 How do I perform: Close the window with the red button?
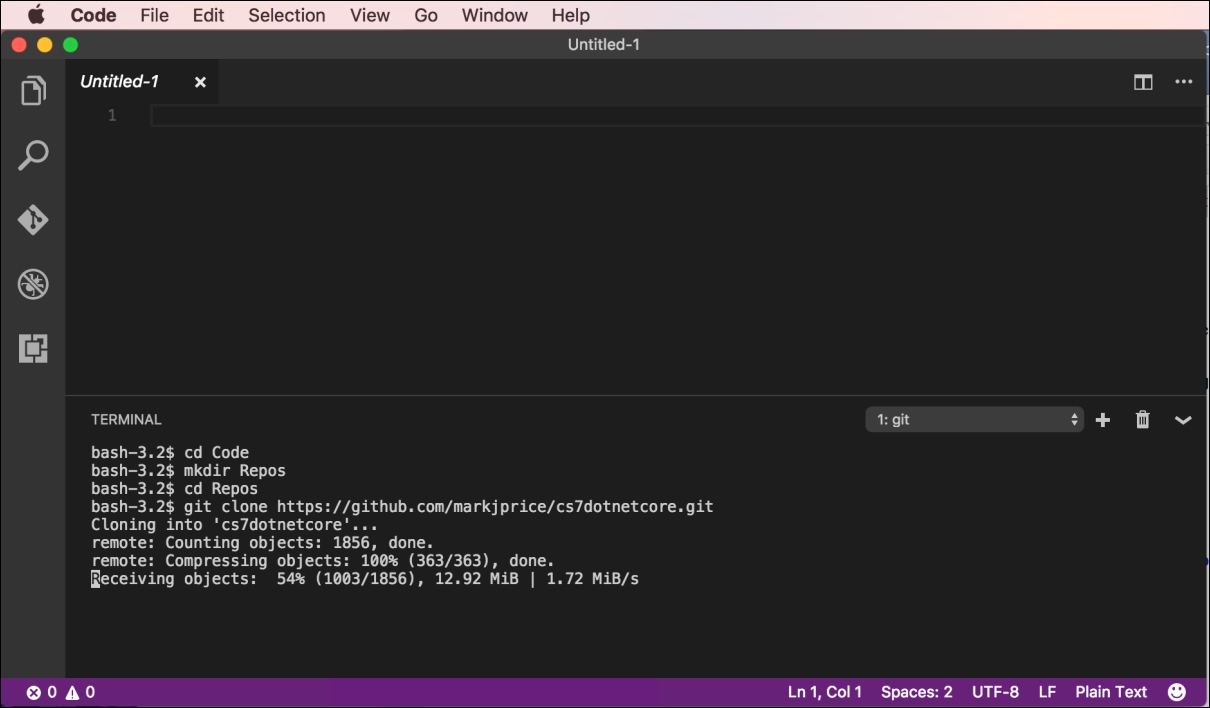(x=19, y=44)
